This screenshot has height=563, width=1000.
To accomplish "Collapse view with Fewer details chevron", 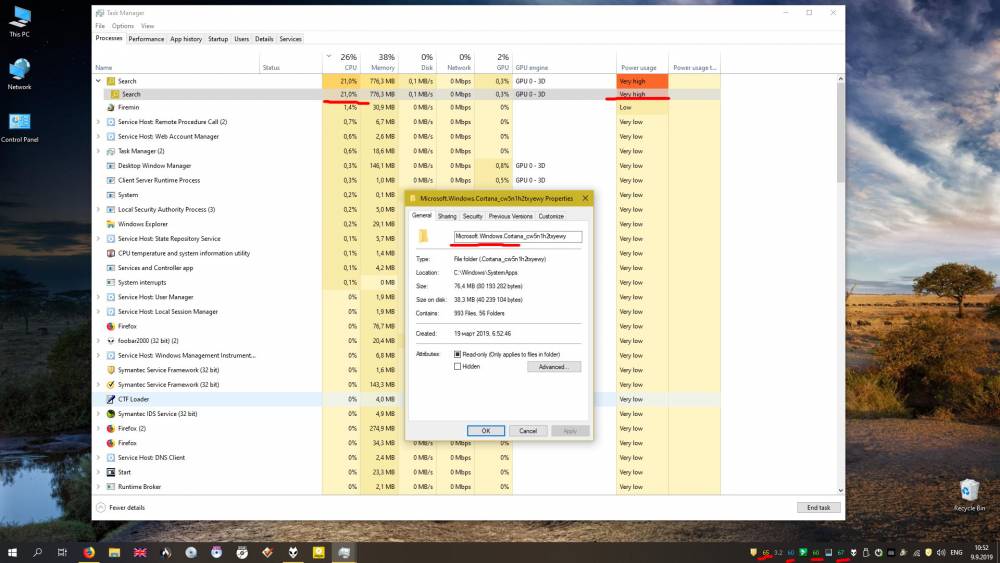I will coord(101,508).
